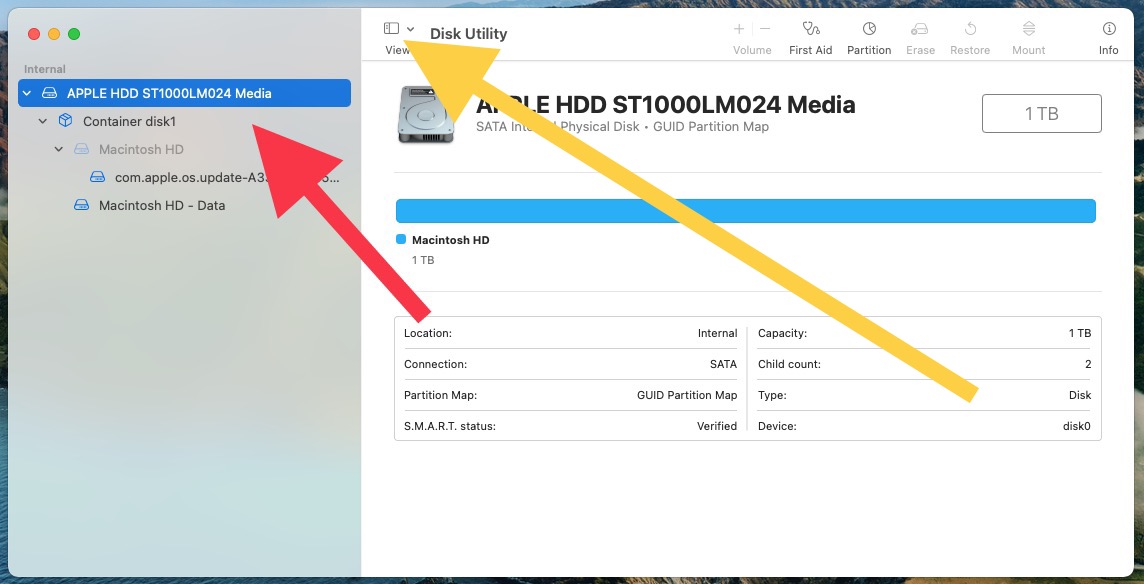Click the Disk Utility window title
The image size is (1144, 584).
click(x=468, y=34)
